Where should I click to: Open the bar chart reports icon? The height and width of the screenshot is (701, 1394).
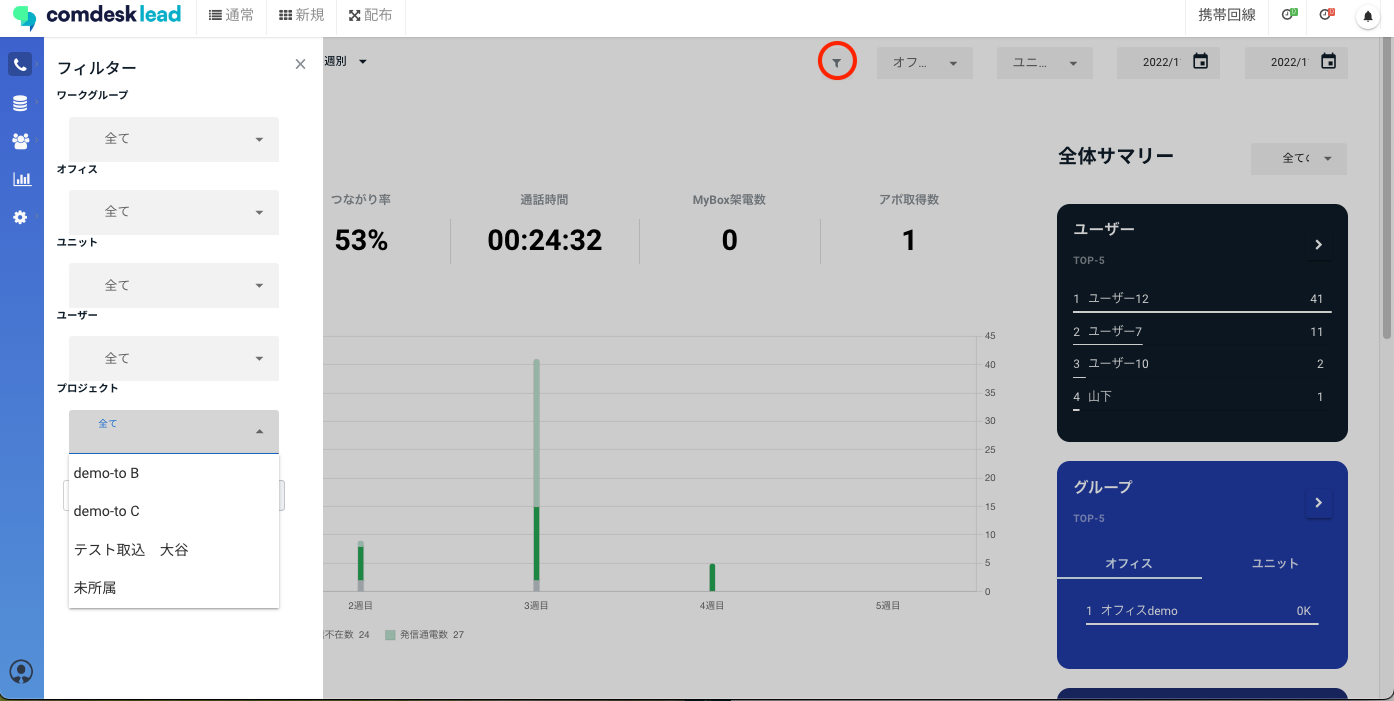coord(20,179)
